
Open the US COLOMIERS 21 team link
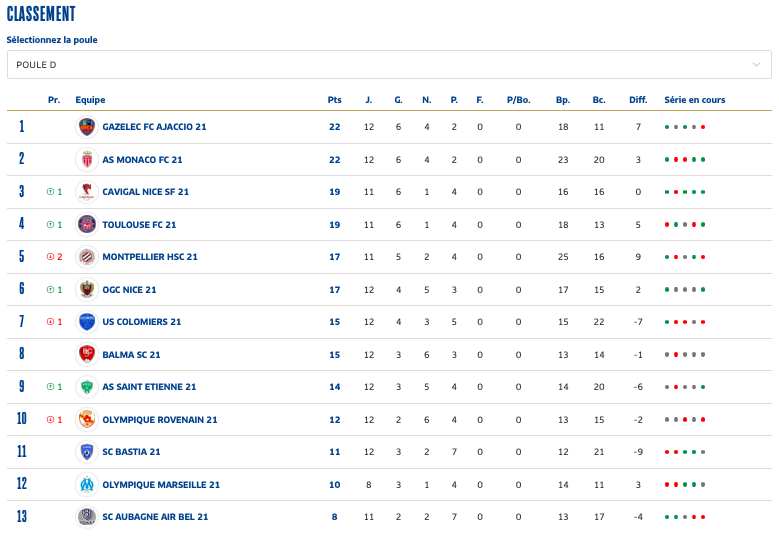[x=142, y=322]
